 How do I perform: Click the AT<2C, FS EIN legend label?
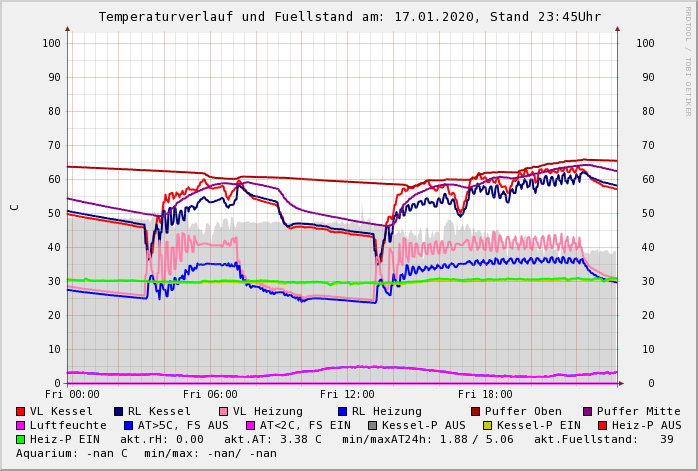304,425
